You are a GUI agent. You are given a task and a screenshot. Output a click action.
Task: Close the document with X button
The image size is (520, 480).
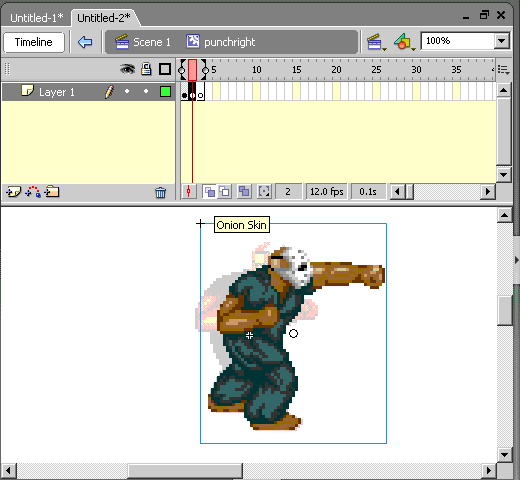pos(501,15)
